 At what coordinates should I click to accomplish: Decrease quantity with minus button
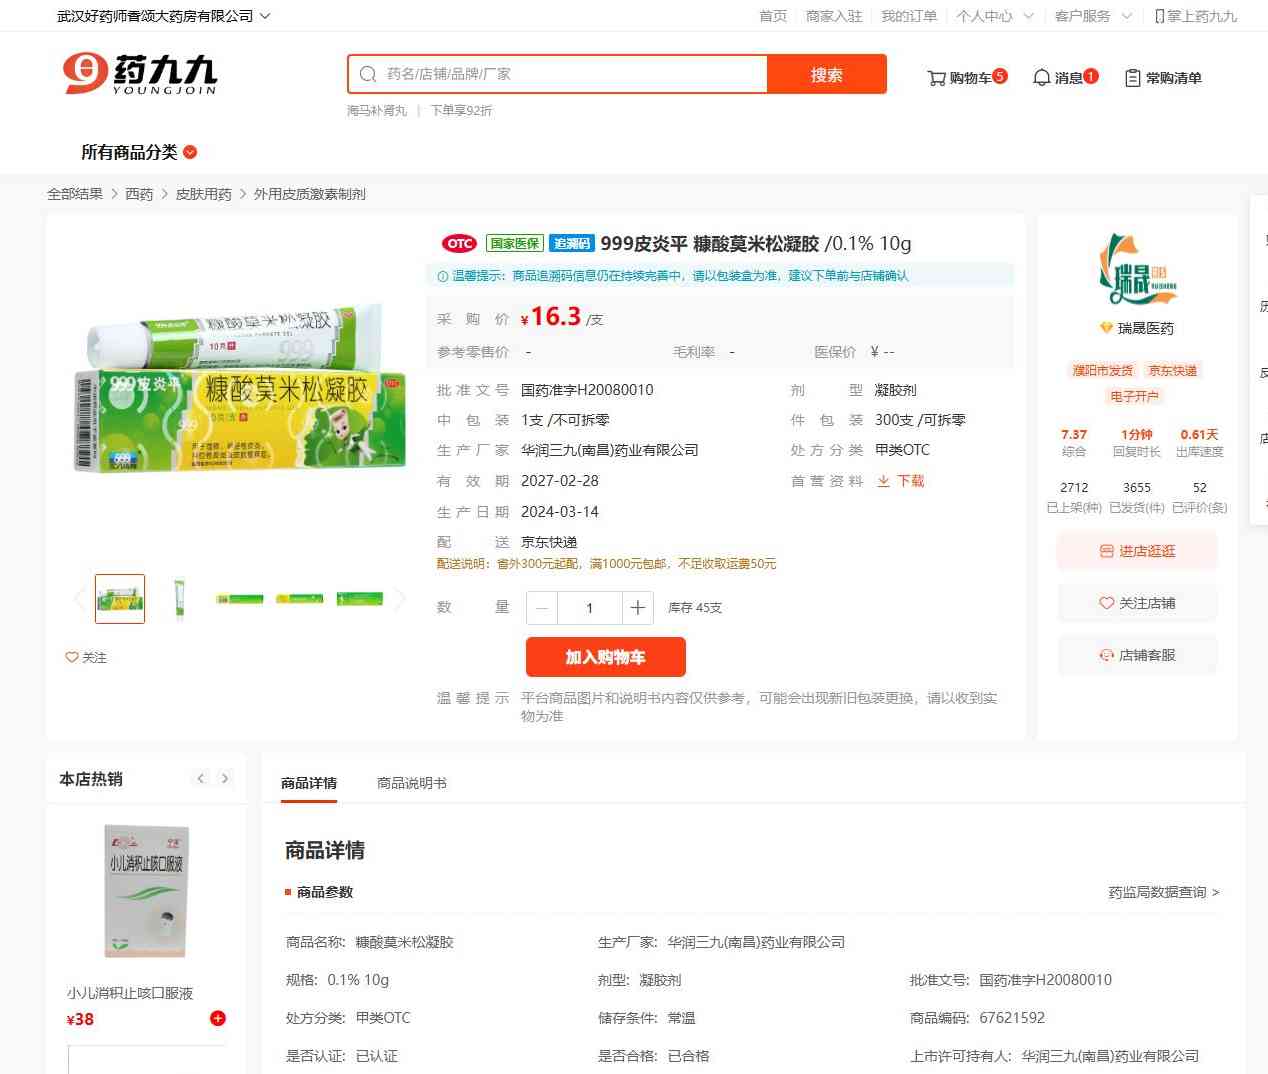tap(542, 608)
